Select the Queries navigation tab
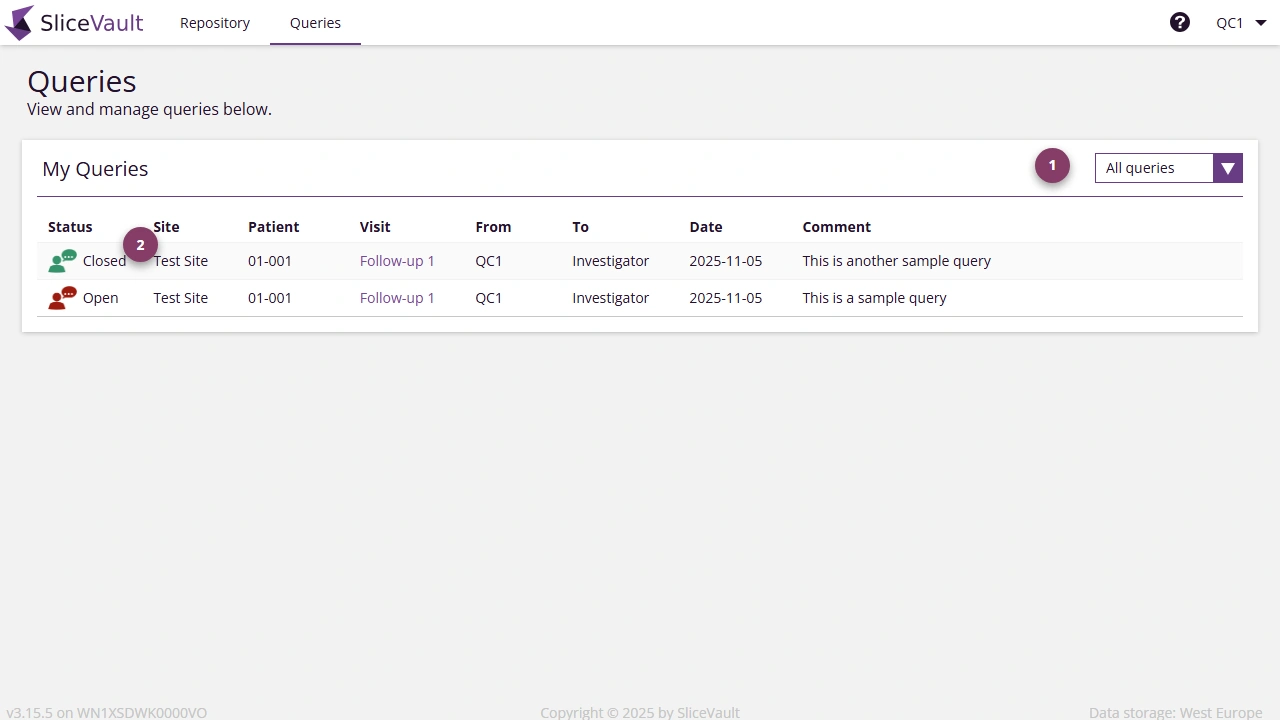Screen dimensions: 1280x720 315,22
